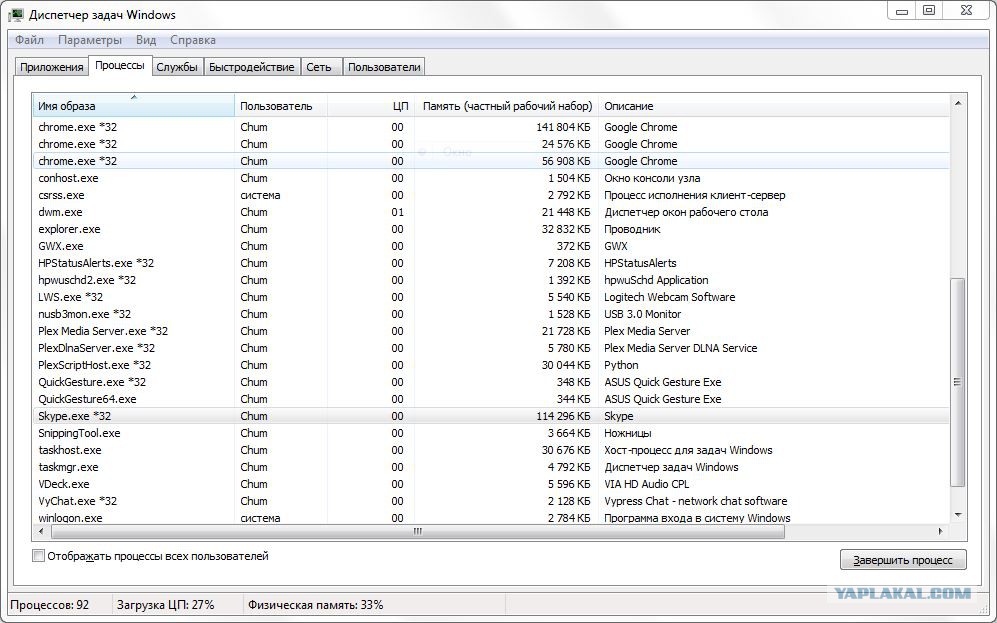The image size is (997, 623).
Task: Sort by ЦП column header
Action: [x=371, y=106]
